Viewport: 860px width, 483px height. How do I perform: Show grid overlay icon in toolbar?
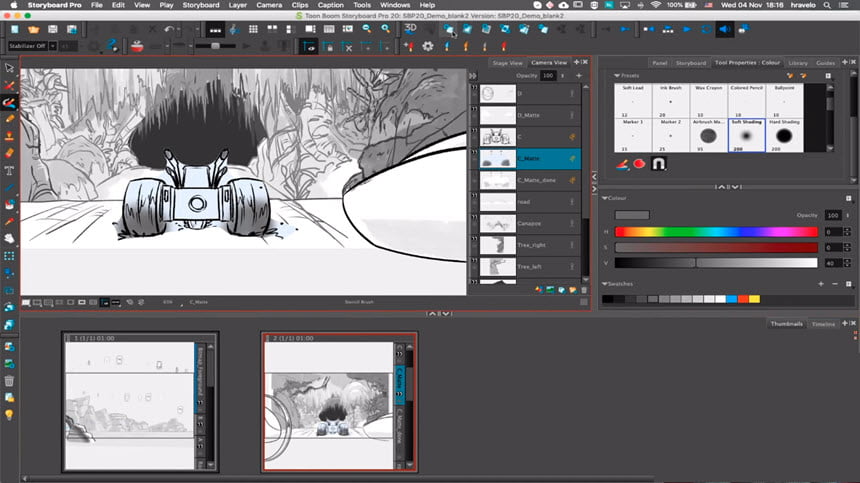[x=253, y=29]
